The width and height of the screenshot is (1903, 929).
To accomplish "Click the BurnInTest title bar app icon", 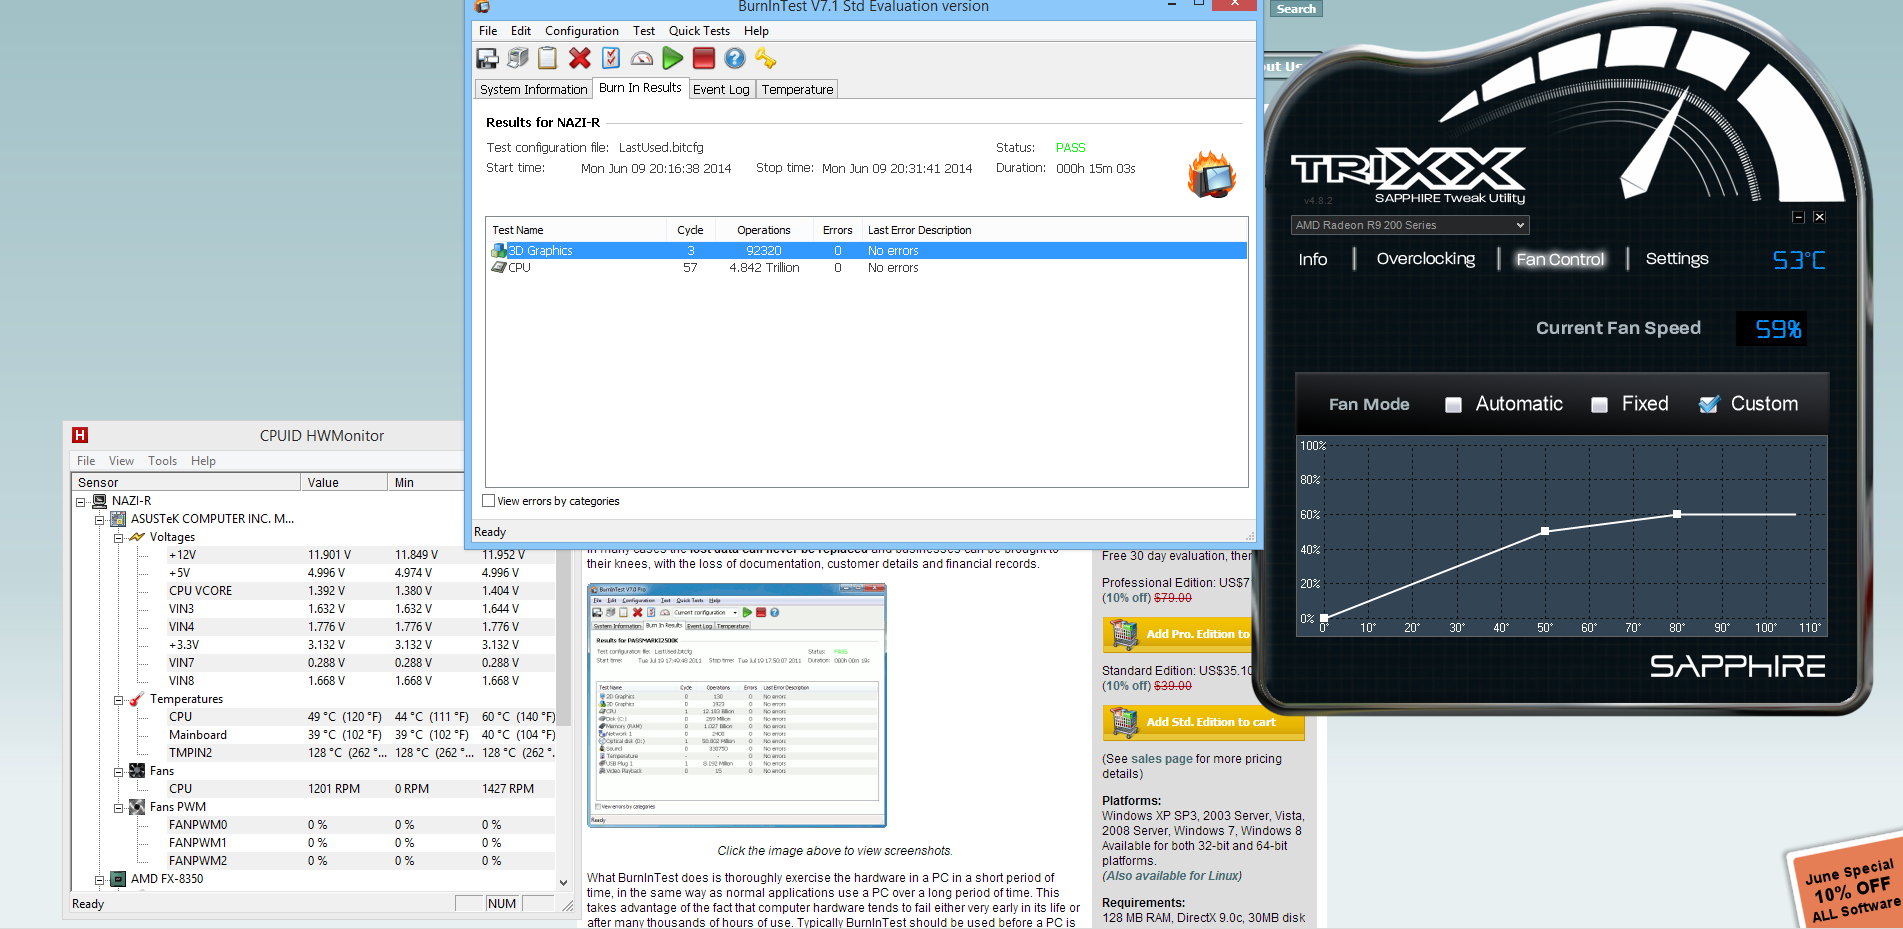I will tap(482, 6).
